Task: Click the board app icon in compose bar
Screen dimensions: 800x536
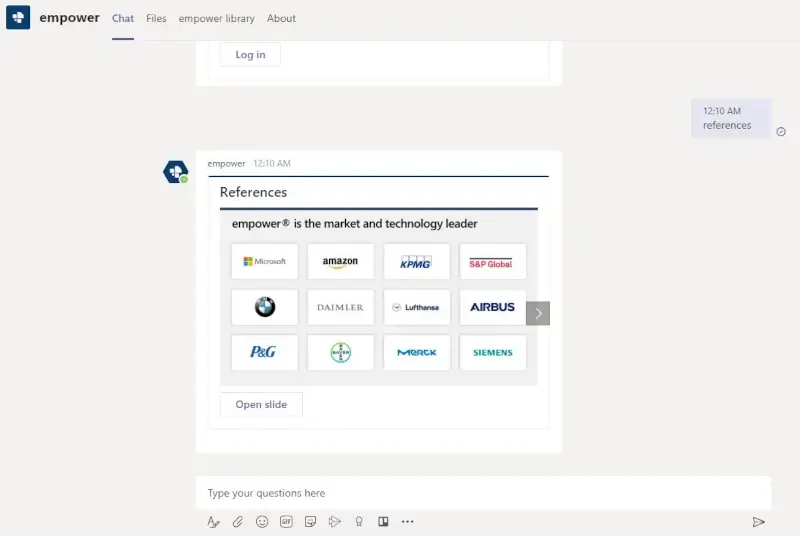Action: click(383, 521)
